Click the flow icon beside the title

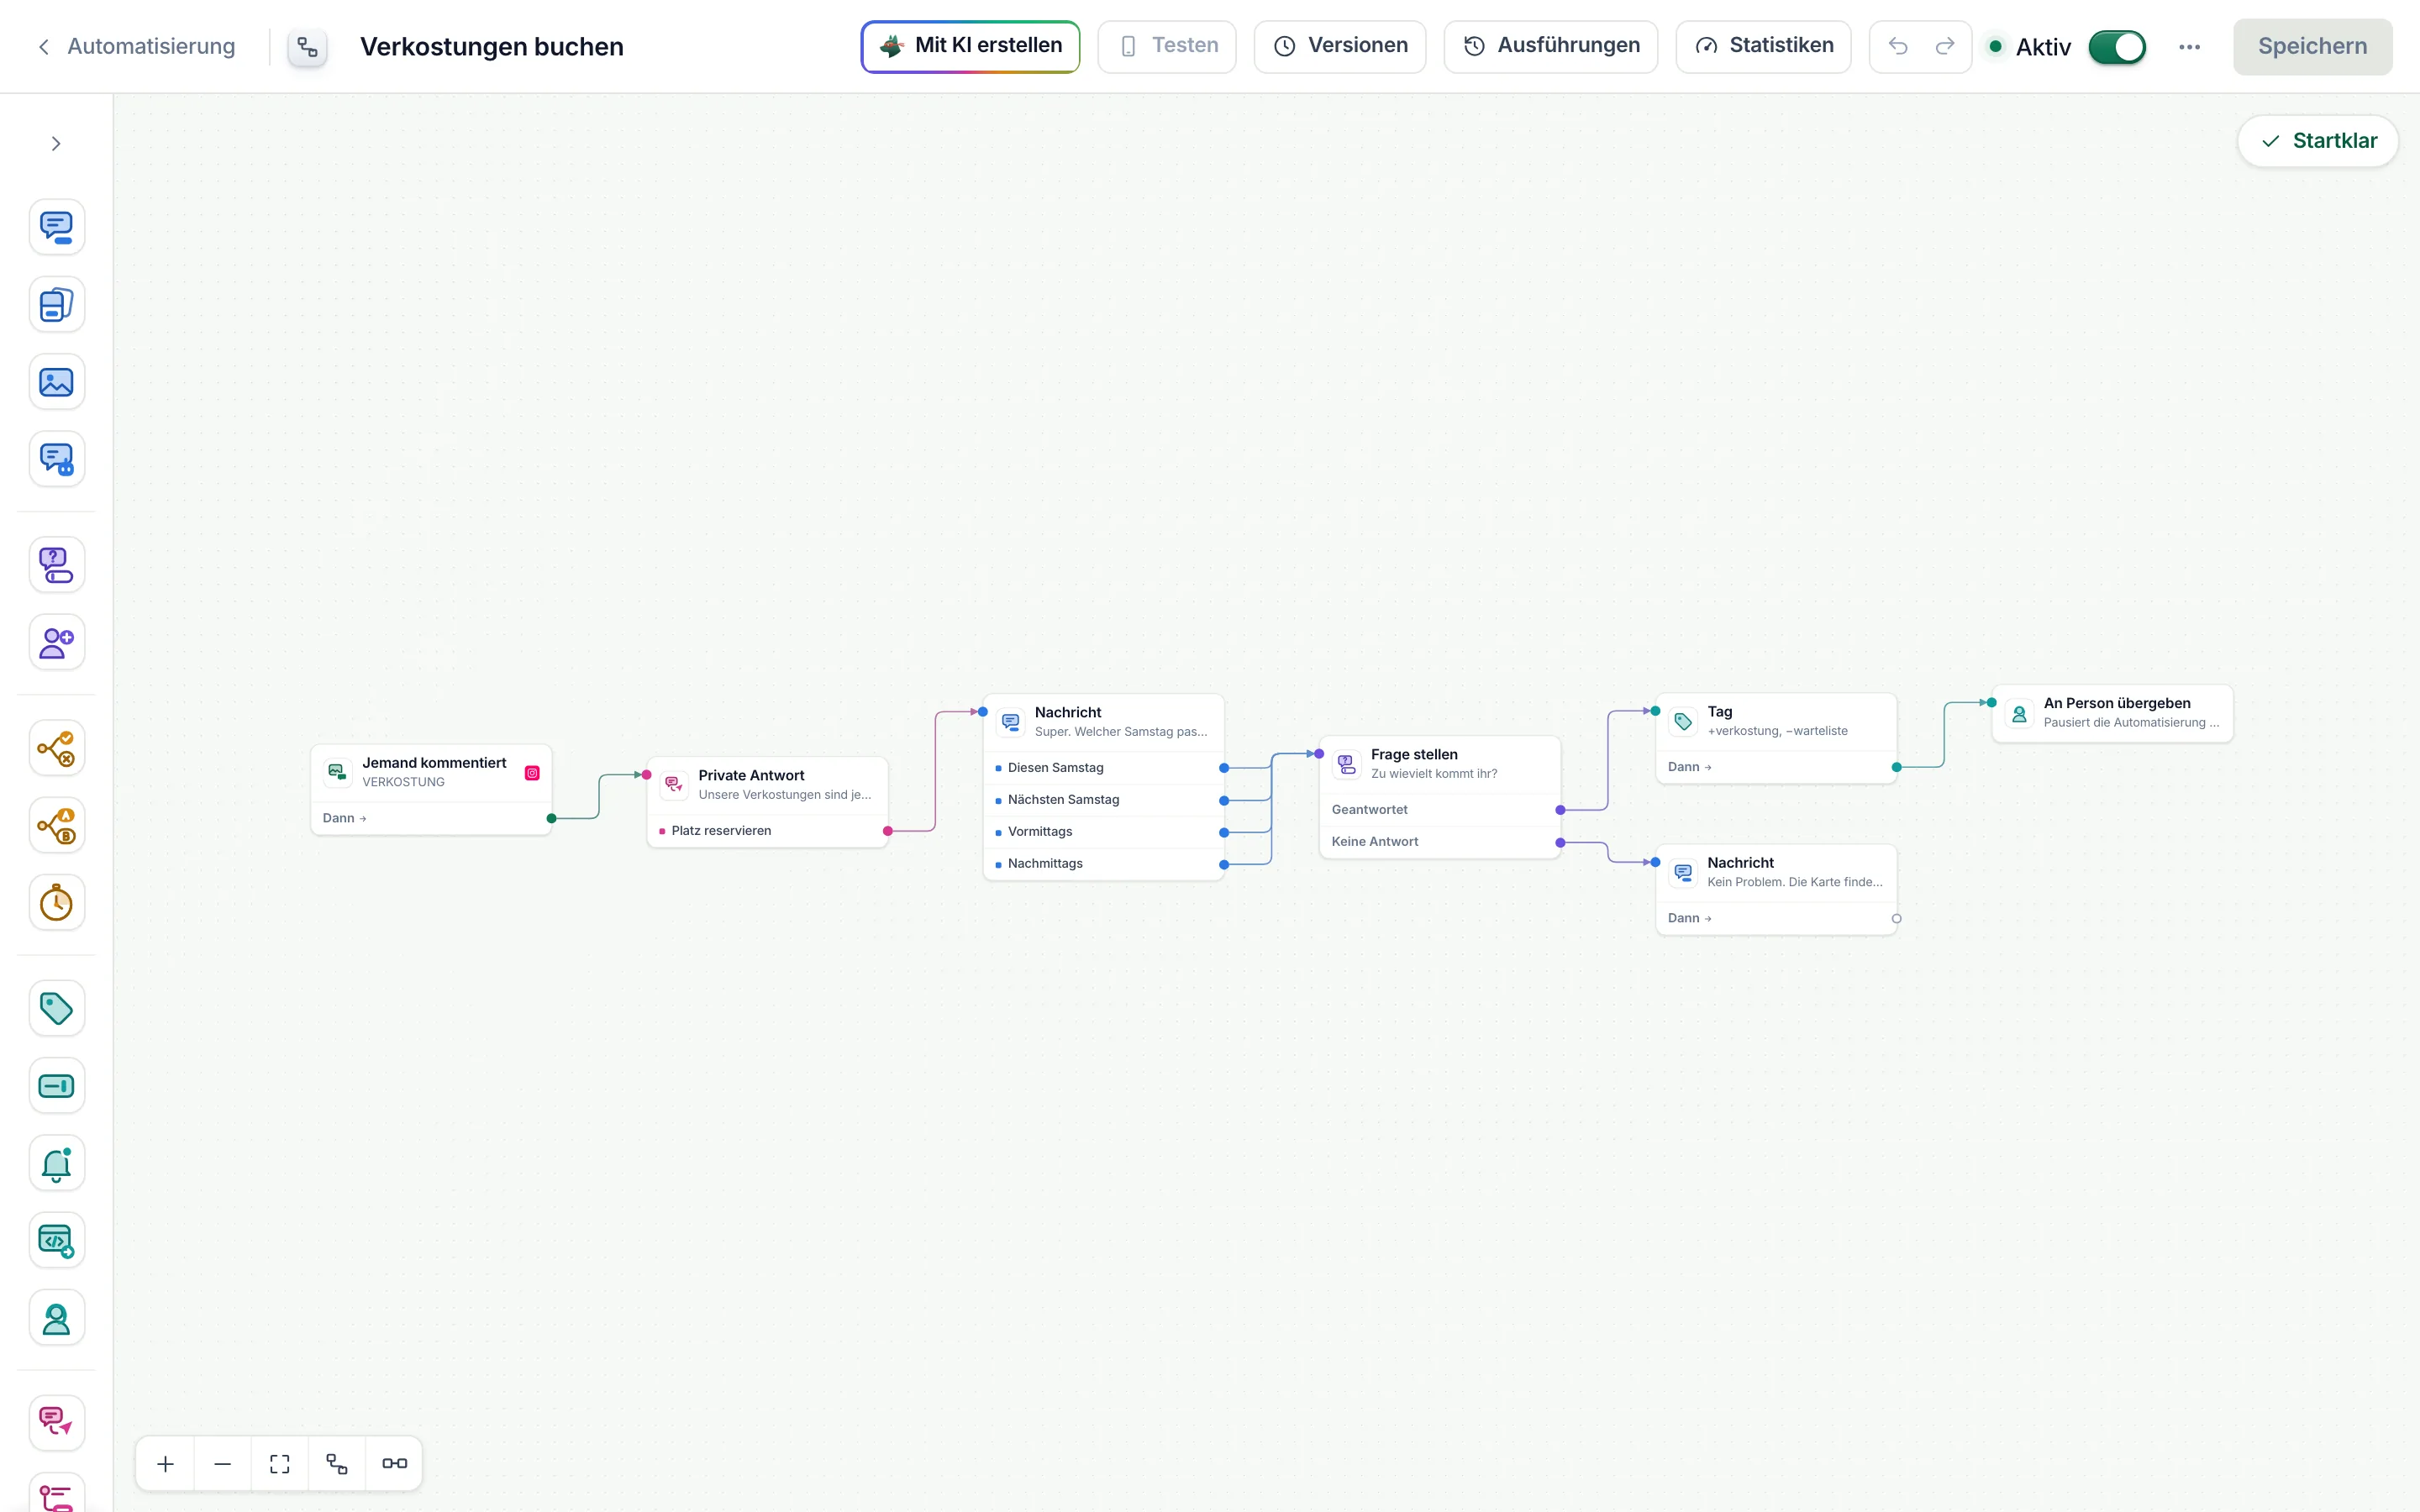307,47
